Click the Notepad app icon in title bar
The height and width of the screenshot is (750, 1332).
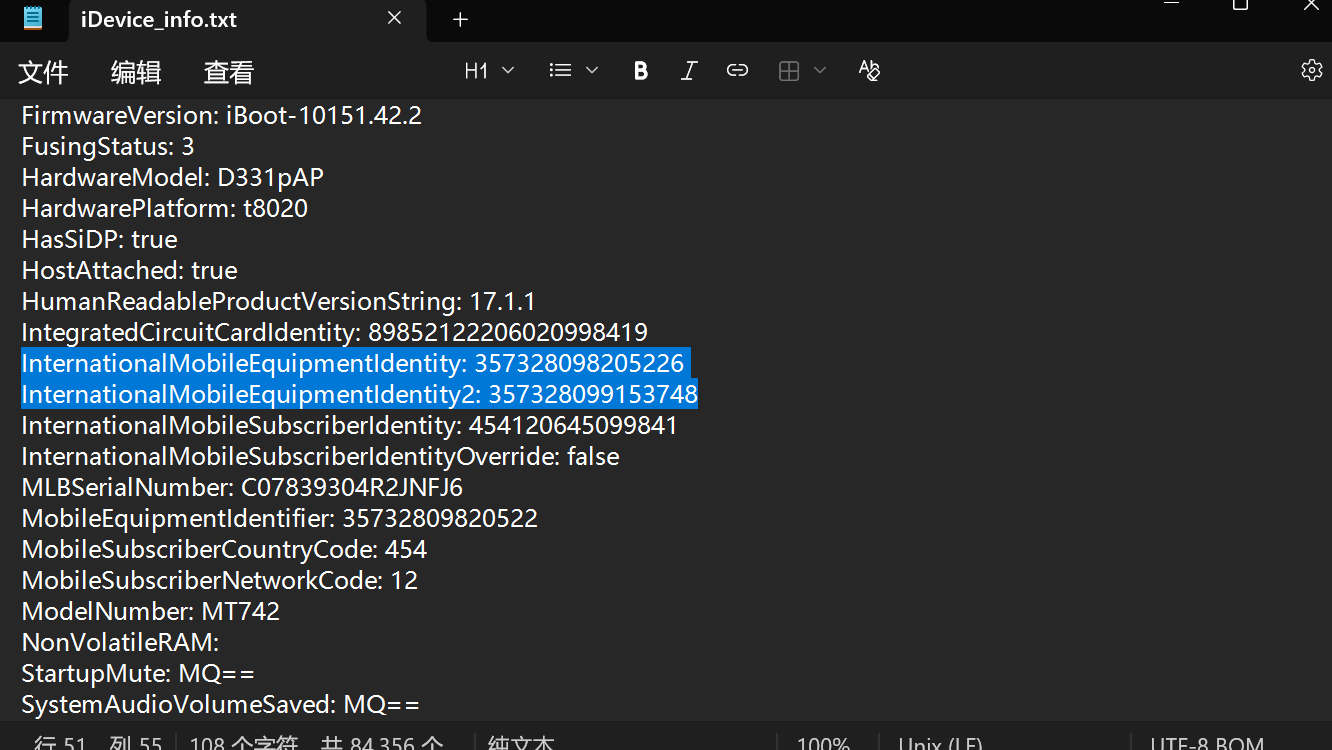pos(33,18)
